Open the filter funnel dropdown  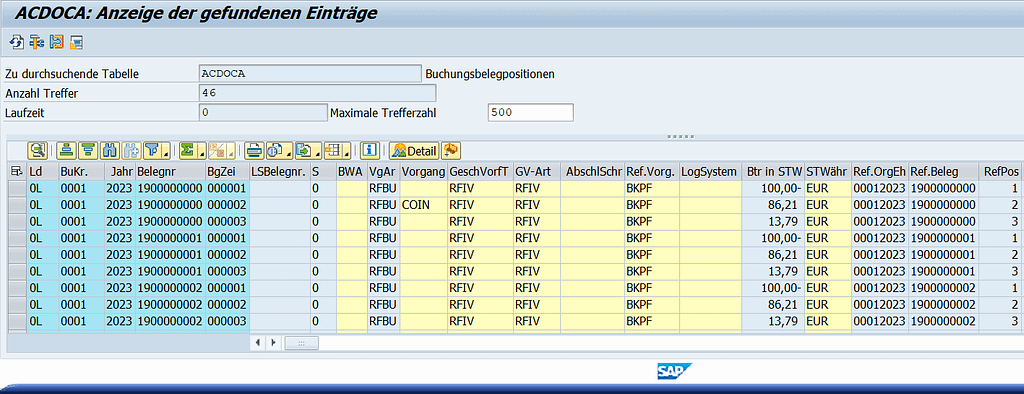point(156,151)
